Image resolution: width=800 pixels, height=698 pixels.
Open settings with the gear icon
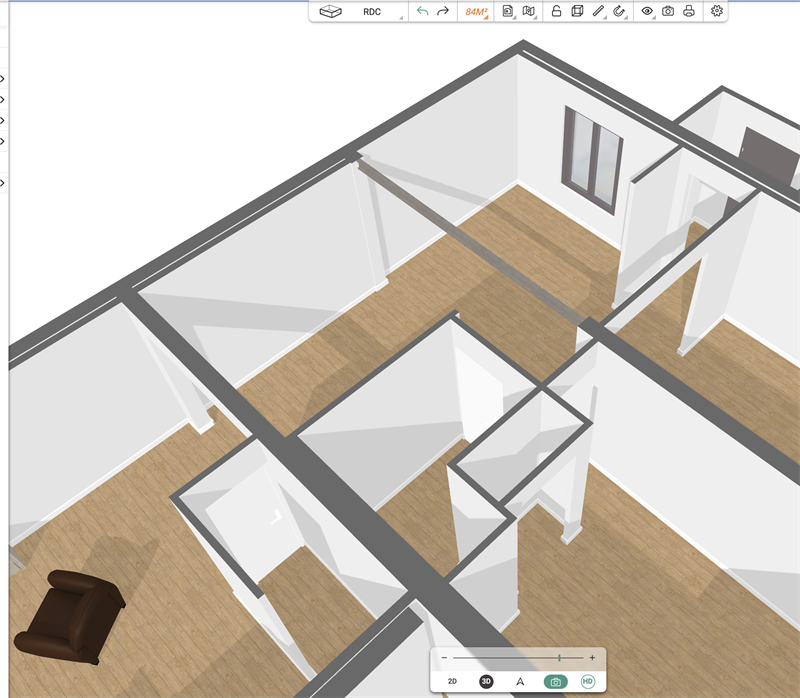716,12
